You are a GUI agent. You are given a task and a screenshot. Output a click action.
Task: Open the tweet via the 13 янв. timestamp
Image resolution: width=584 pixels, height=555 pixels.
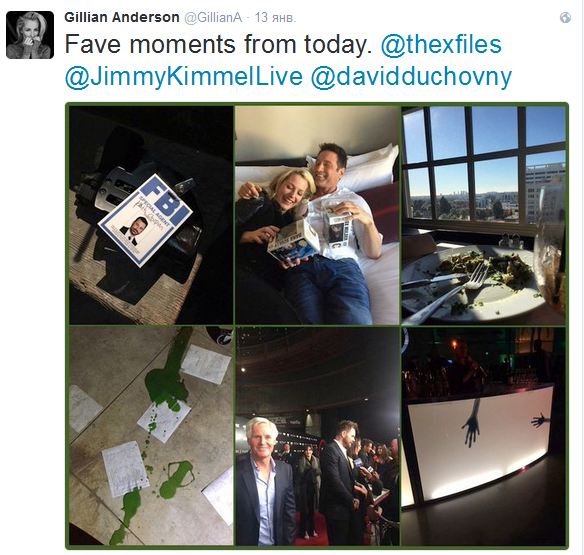tap(275, 18)
